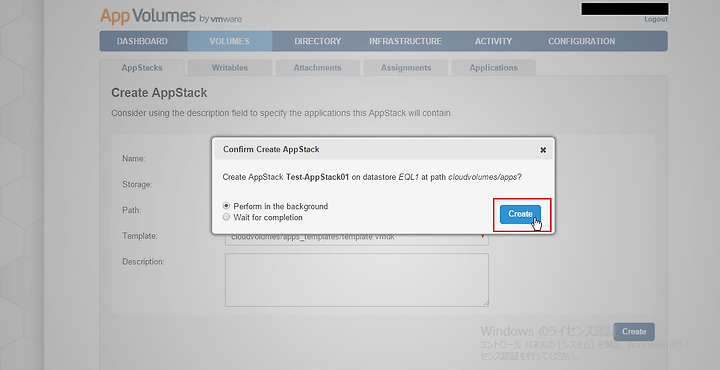Open the INFRASTRUCTURE menu
This screenshot has height=370, width=720.
(x=405, y=41)
